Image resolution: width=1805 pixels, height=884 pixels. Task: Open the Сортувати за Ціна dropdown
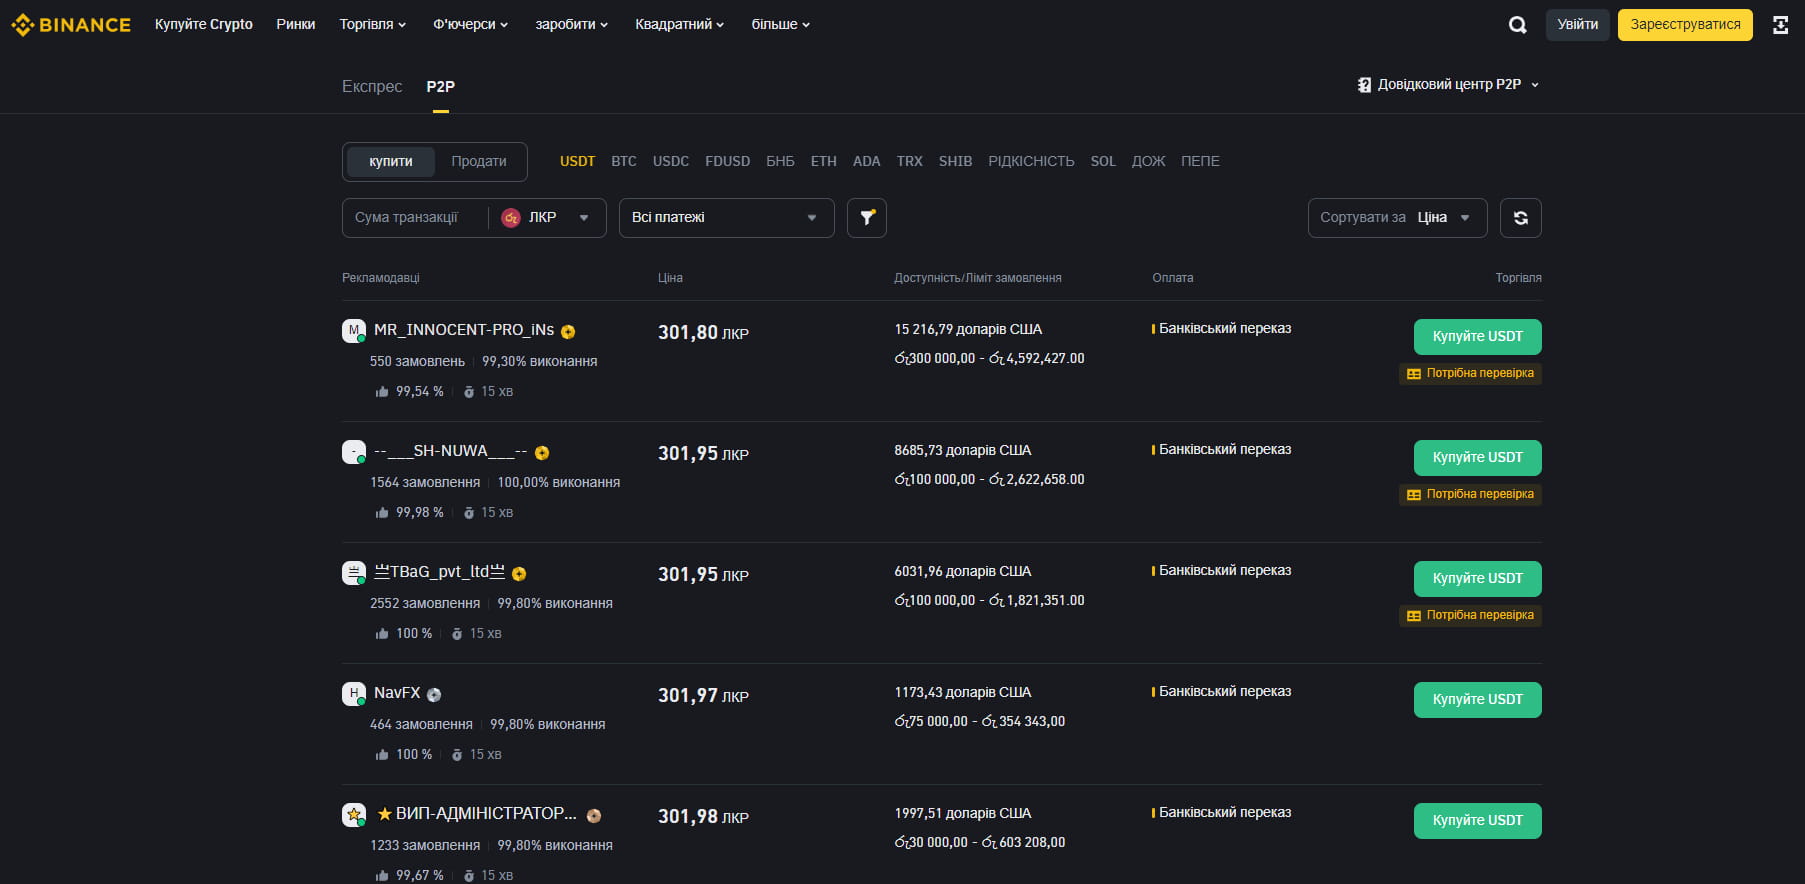click(x=1396, y=218)
